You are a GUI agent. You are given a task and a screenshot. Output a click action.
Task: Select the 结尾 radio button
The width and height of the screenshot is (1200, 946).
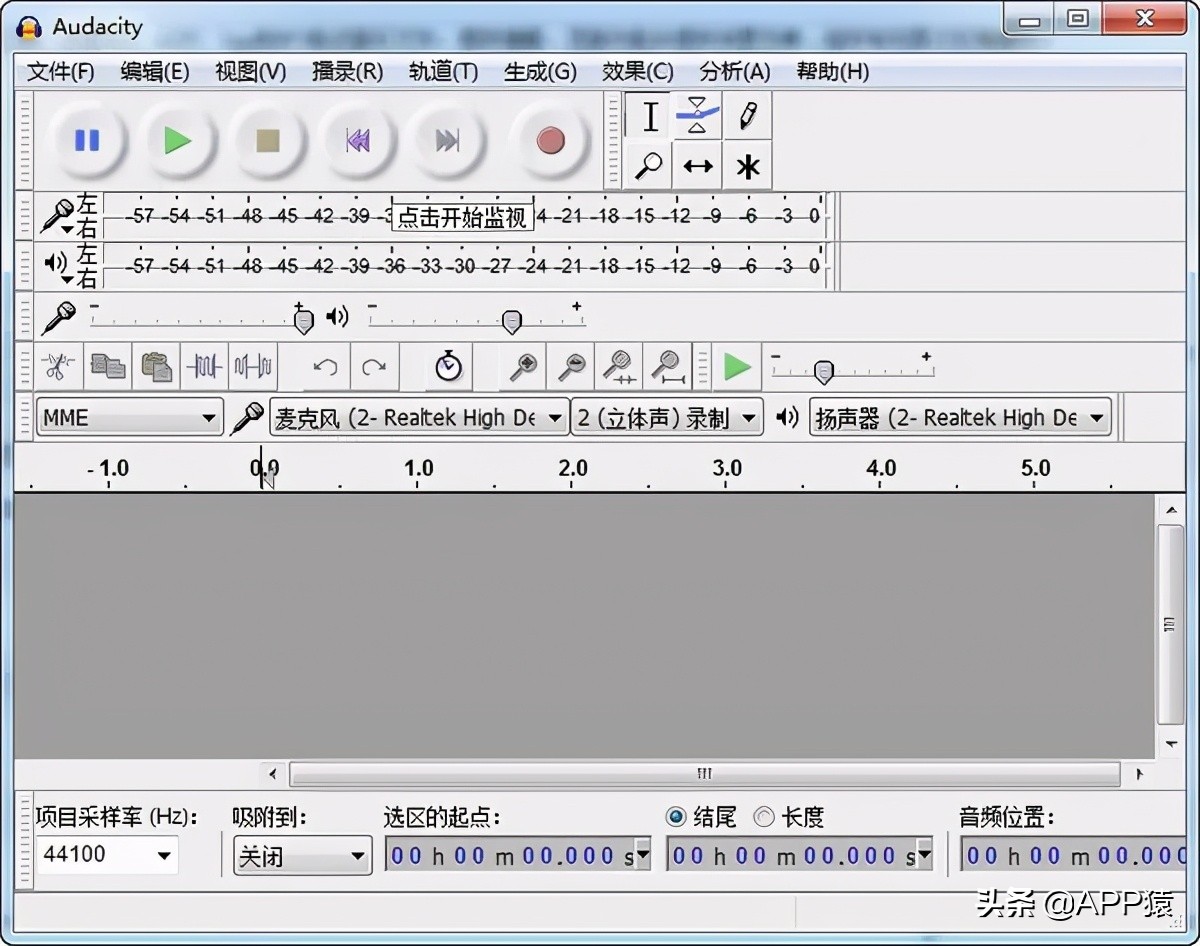[x=676, y=816]
